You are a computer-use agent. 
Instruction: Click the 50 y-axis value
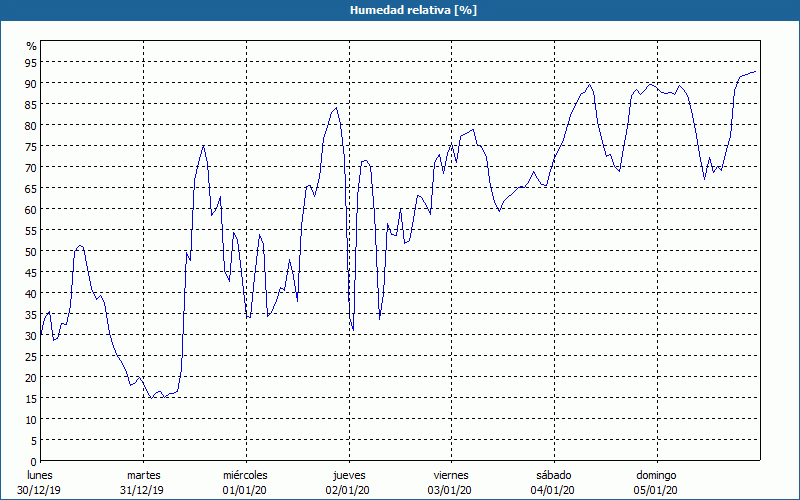point(31,252)
